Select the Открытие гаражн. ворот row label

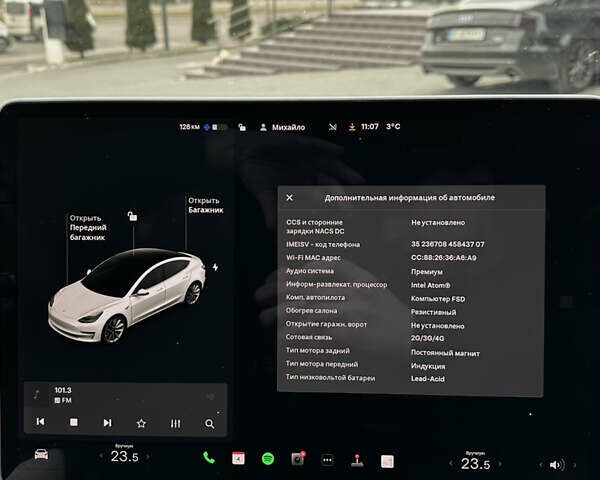(x=326, y=324)
